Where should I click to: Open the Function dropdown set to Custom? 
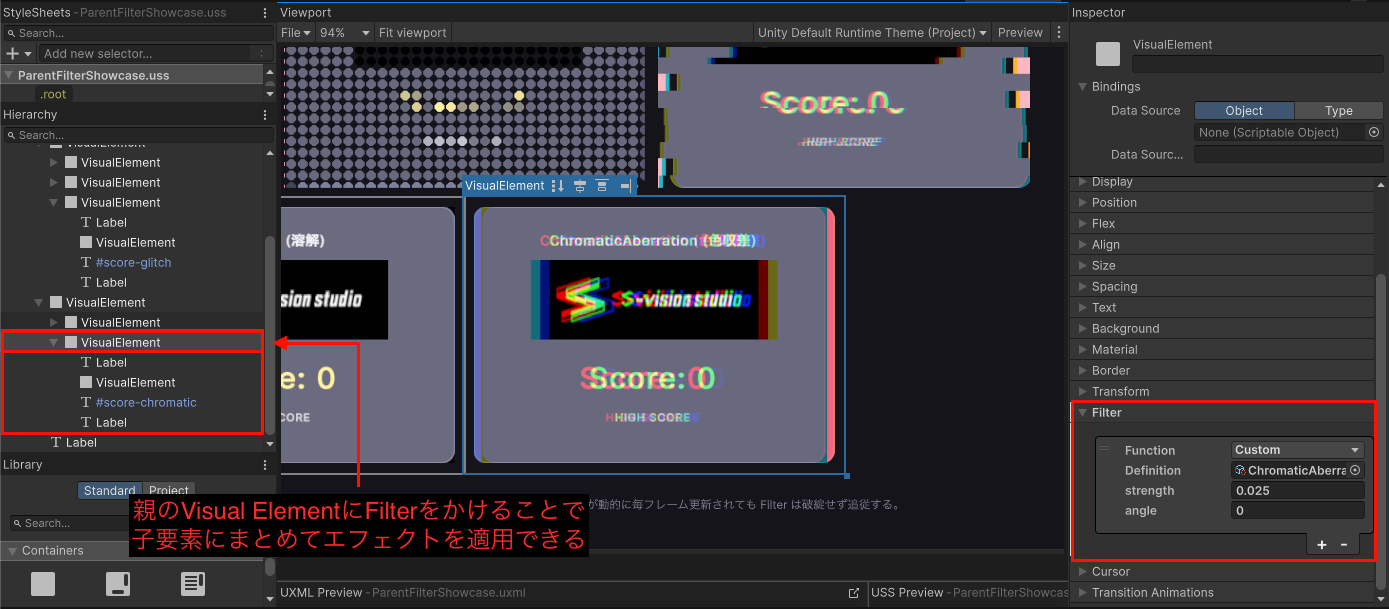1298,450
